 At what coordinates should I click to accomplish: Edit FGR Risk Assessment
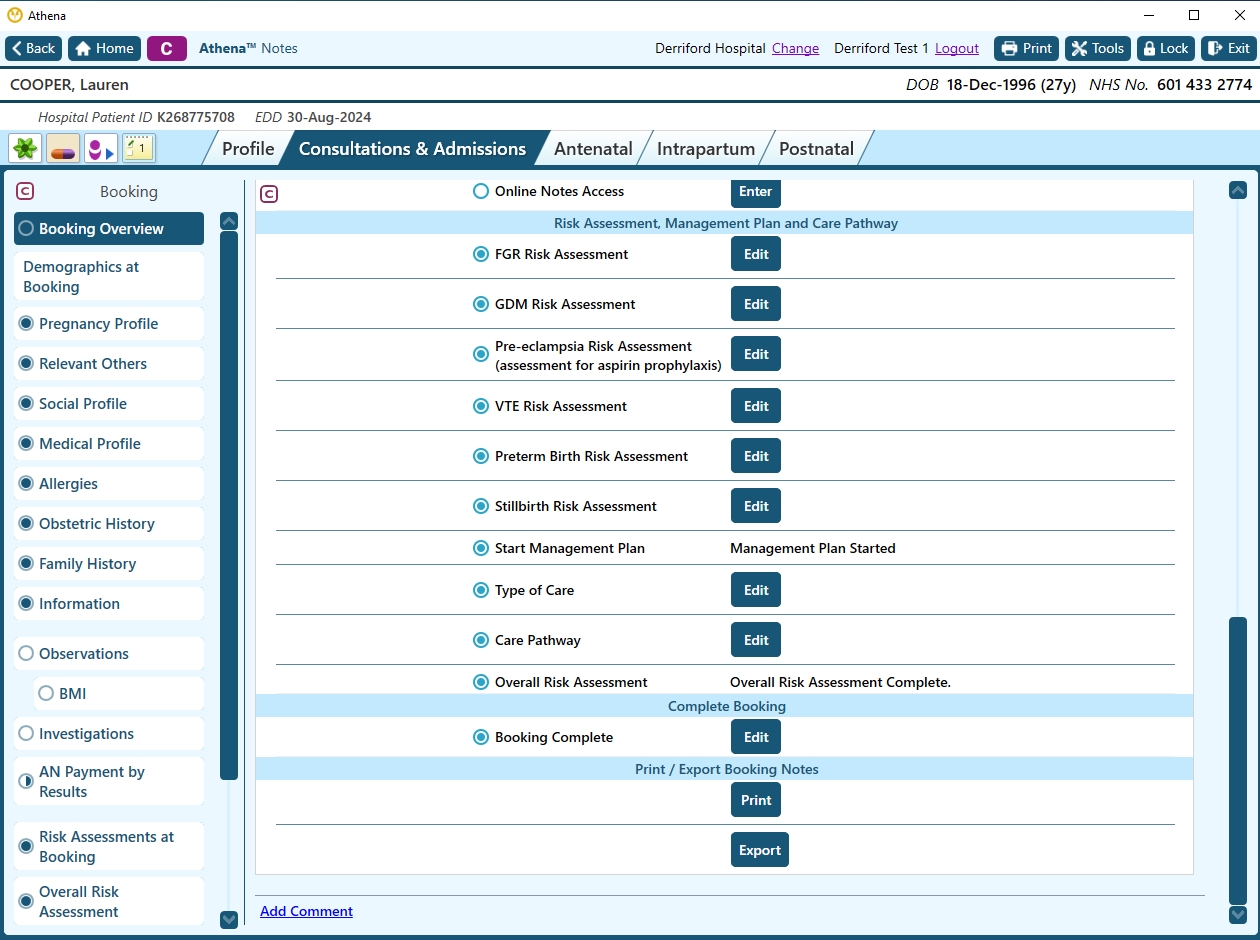pyautogui.click(x=756, y=254)
